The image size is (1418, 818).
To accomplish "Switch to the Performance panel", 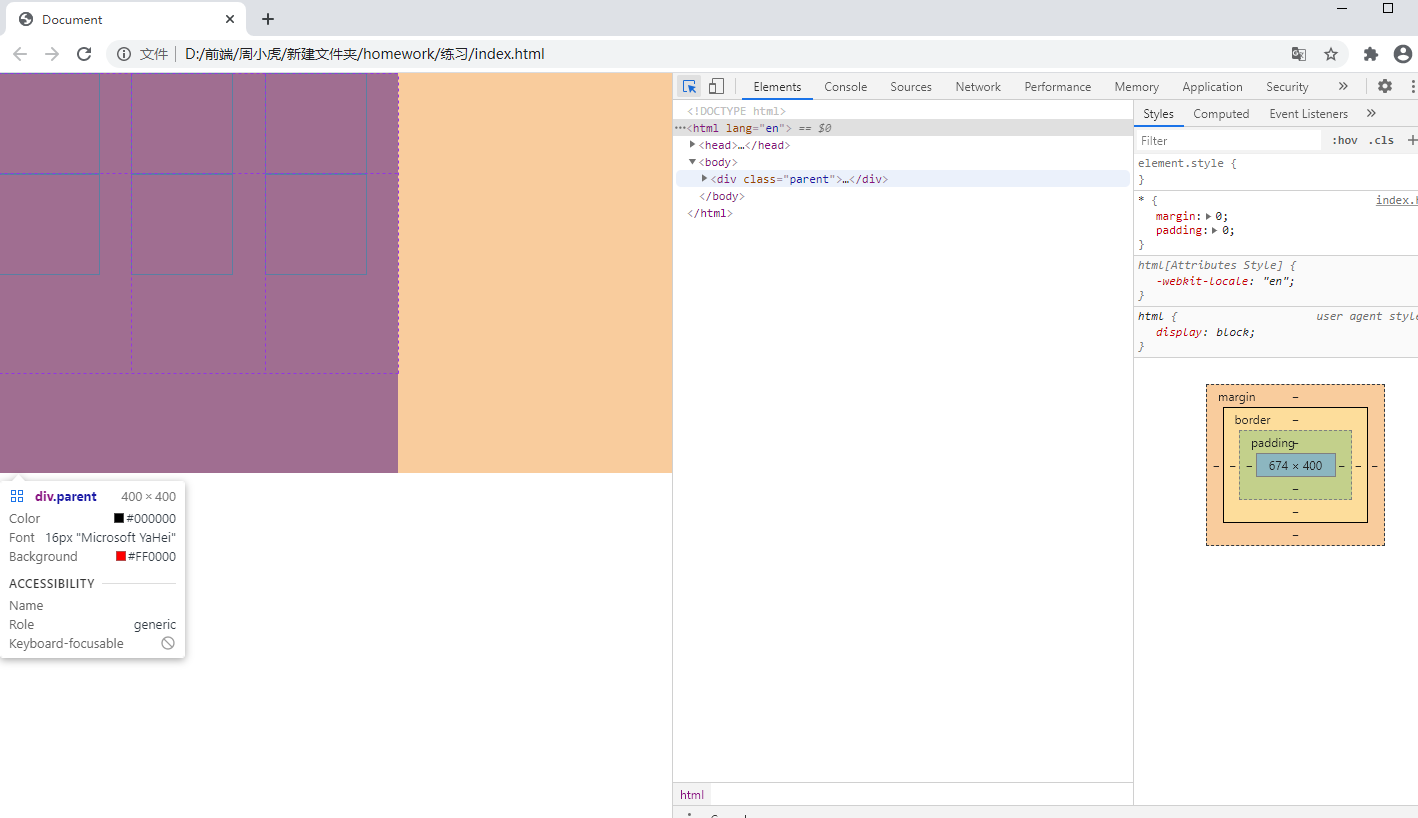I will tap(1058, 87).
